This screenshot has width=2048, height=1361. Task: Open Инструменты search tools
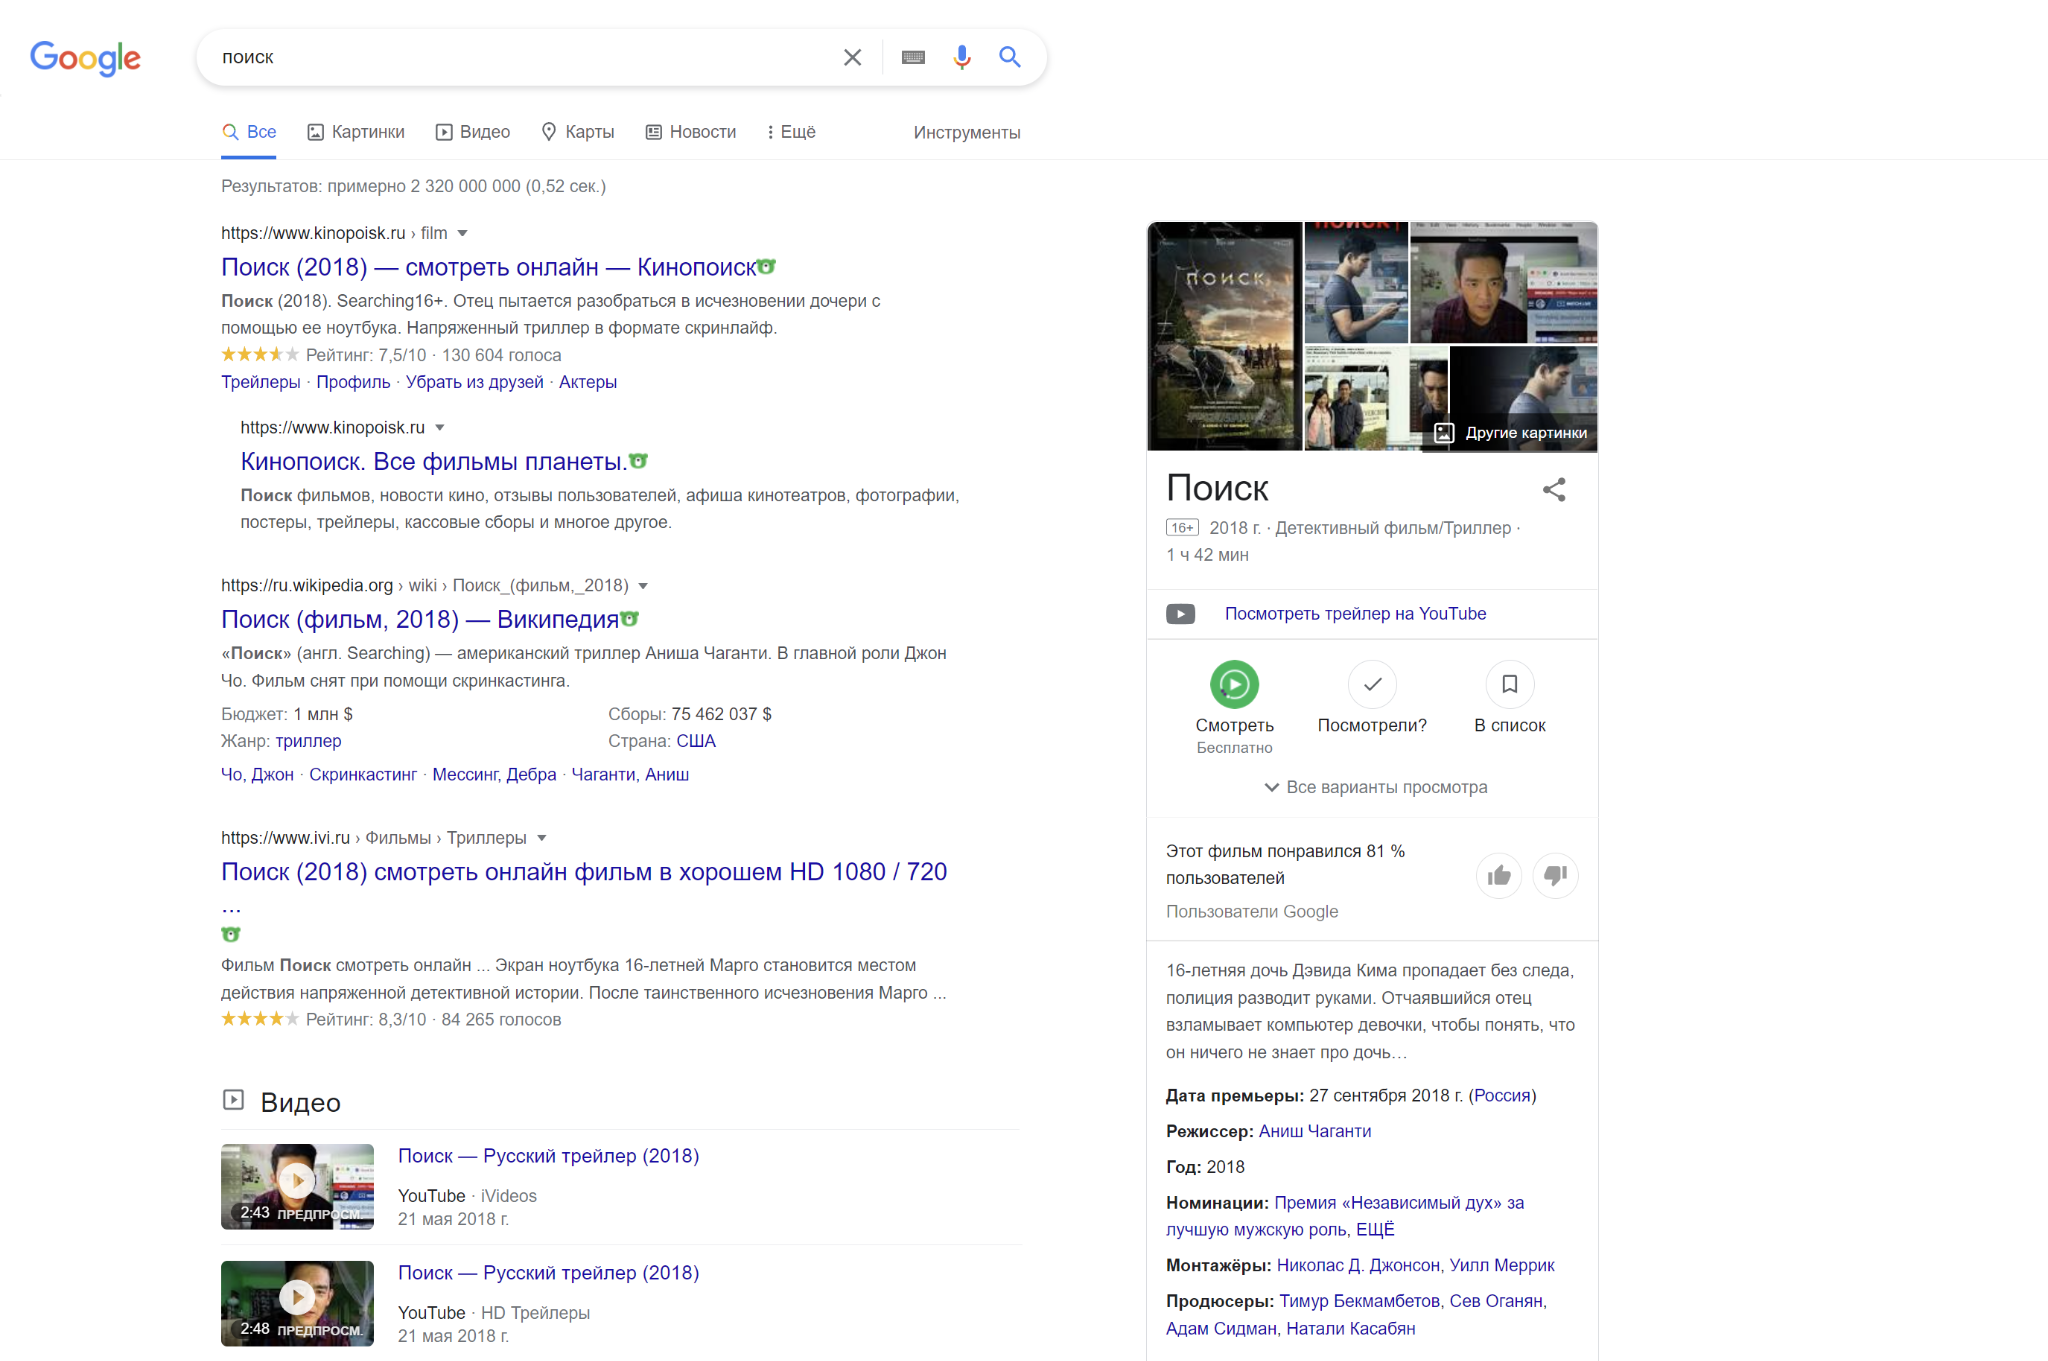pyautogui.click(x=967, y=133)
